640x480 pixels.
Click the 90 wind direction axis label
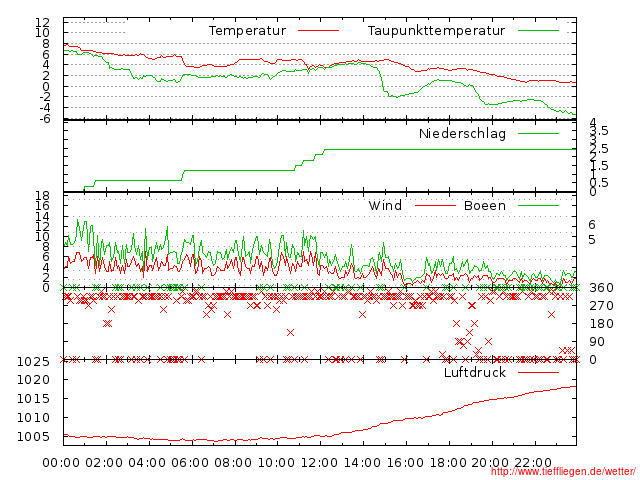[x=597, y=342]
